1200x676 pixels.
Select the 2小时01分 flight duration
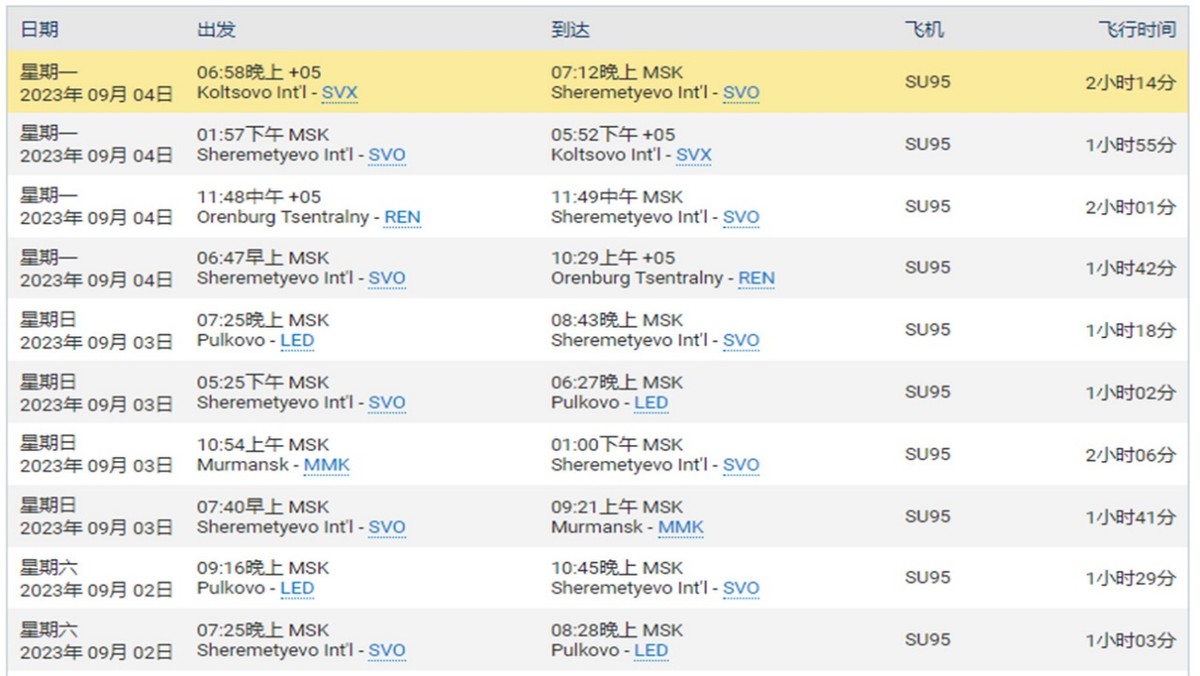(x=1131, y=207)
